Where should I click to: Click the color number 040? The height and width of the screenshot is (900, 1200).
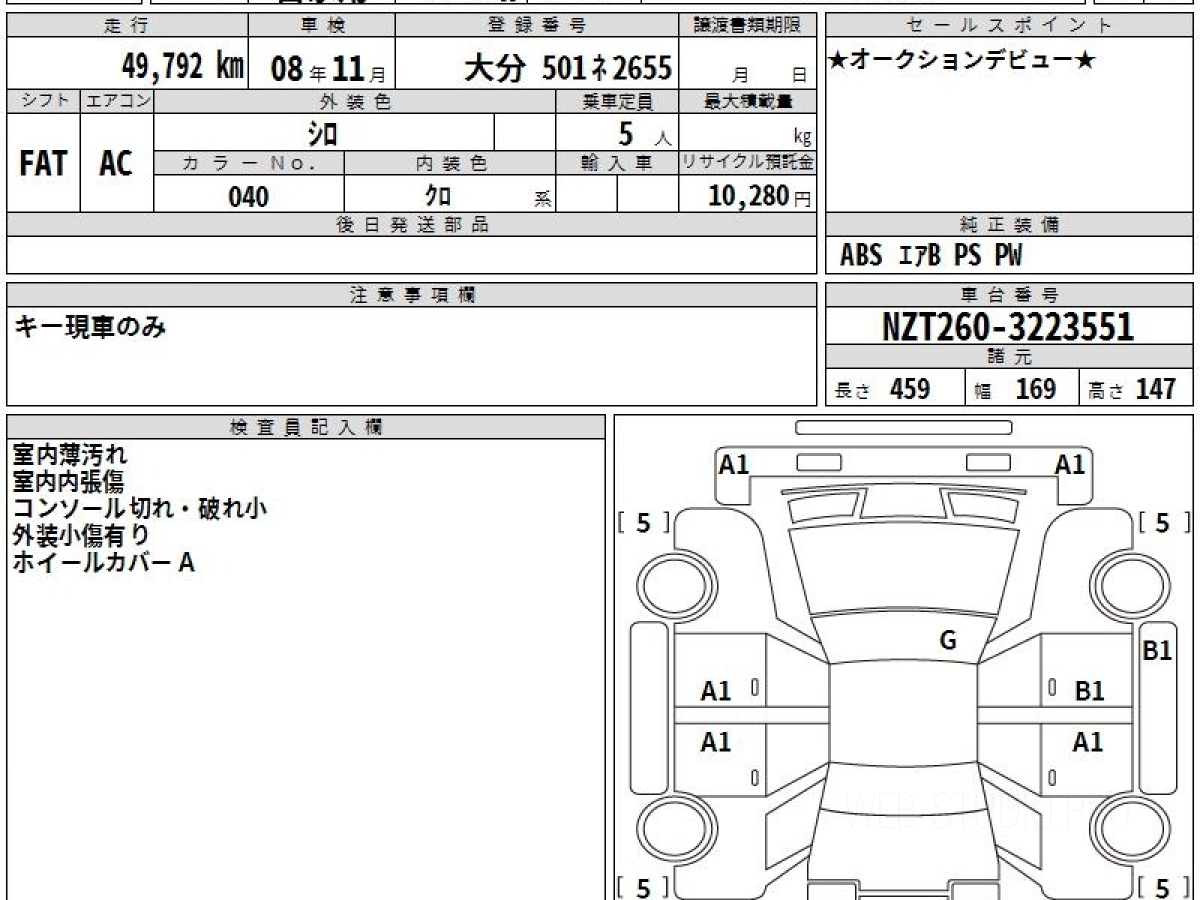tap(249, 197)
